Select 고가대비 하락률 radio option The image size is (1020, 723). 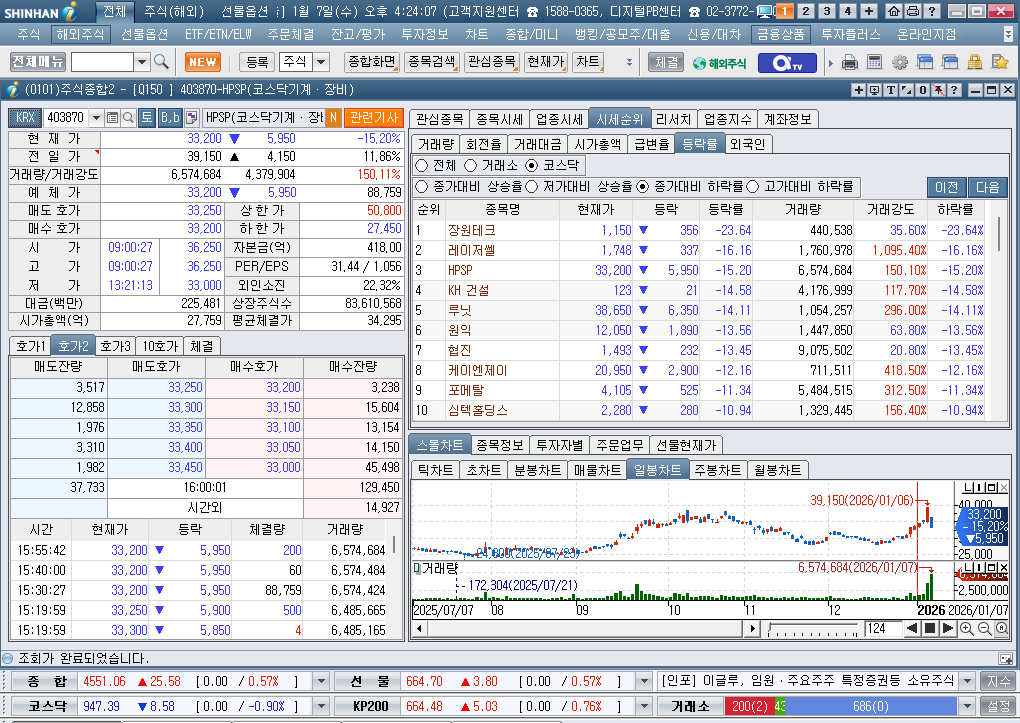click(x=753, y=187)
